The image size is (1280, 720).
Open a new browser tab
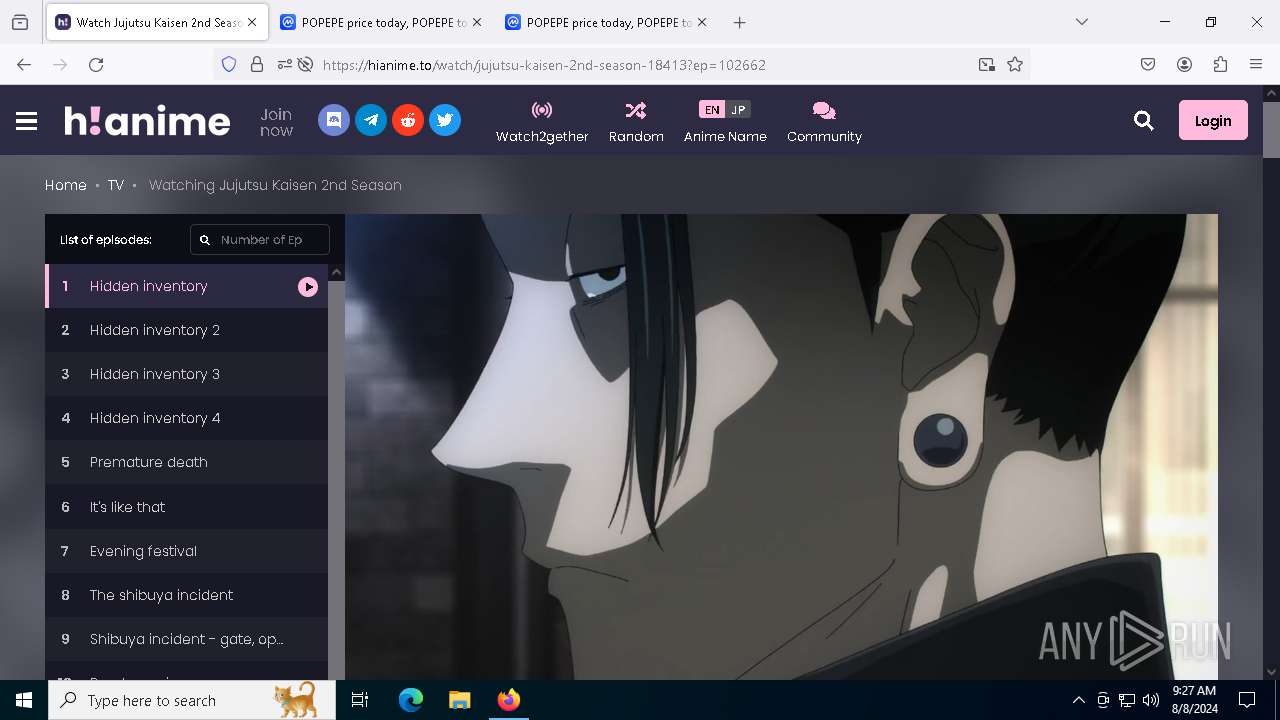point(739,22)
